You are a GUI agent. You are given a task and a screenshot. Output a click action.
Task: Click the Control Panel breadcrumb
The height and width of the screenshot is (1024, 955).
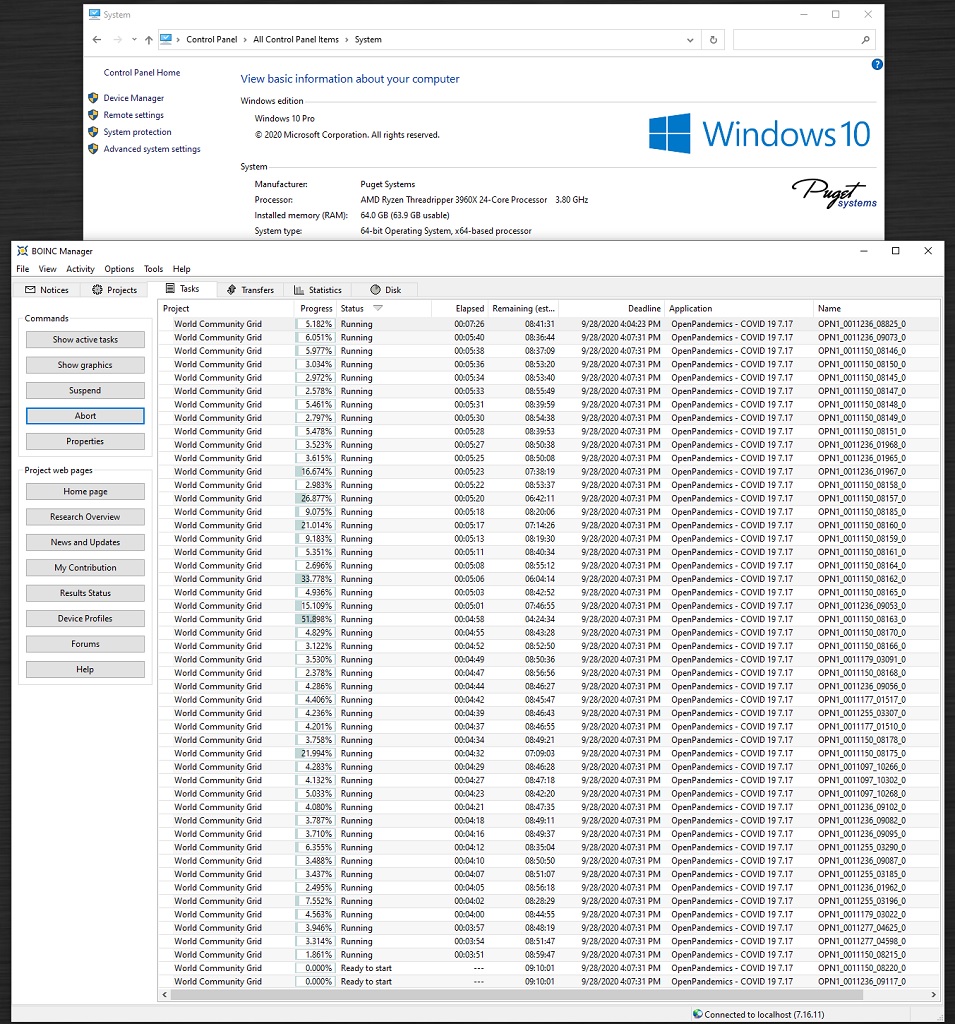212,40
